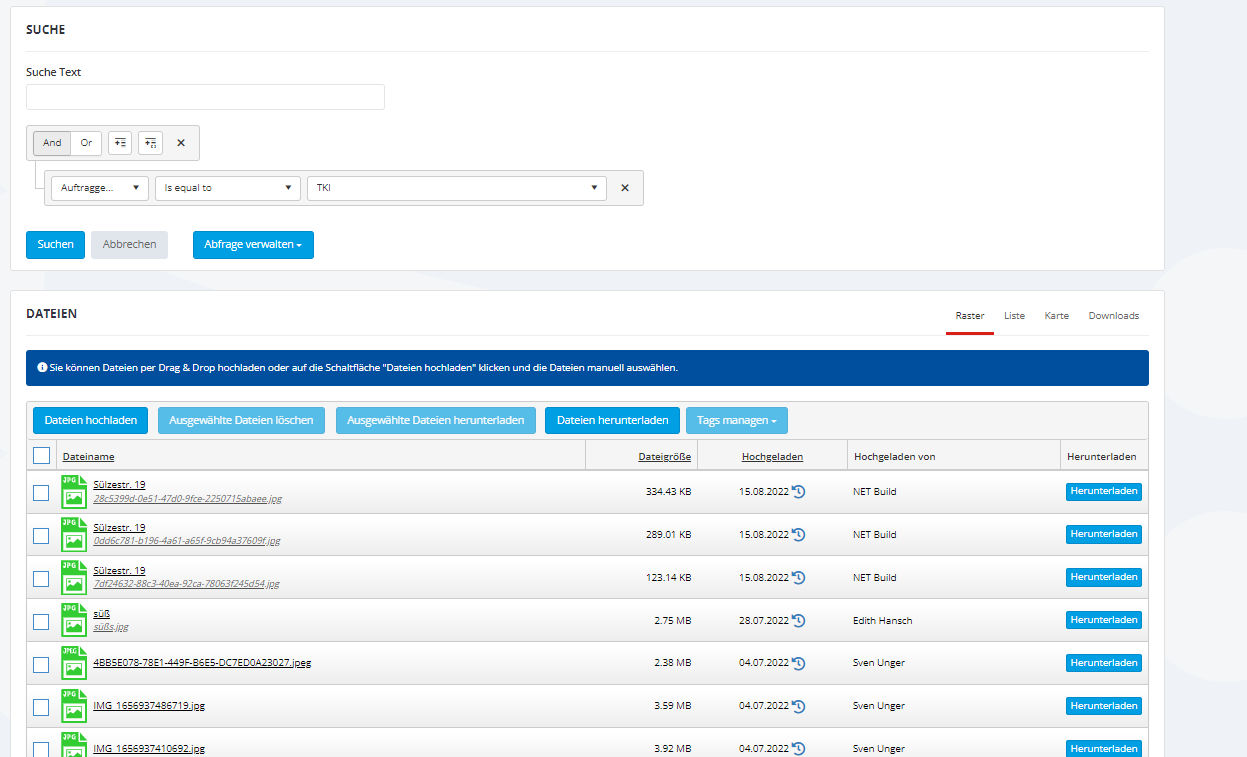1247x757 pixels.
Task: Toggle the select-all files checkbox
Action: pos(41,456)
